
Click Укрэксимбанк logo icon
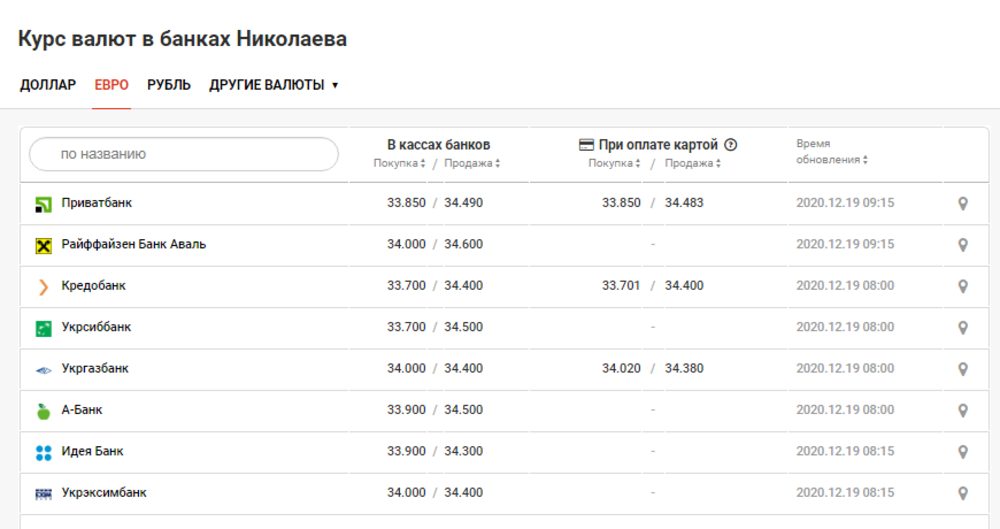click(43, 494)
